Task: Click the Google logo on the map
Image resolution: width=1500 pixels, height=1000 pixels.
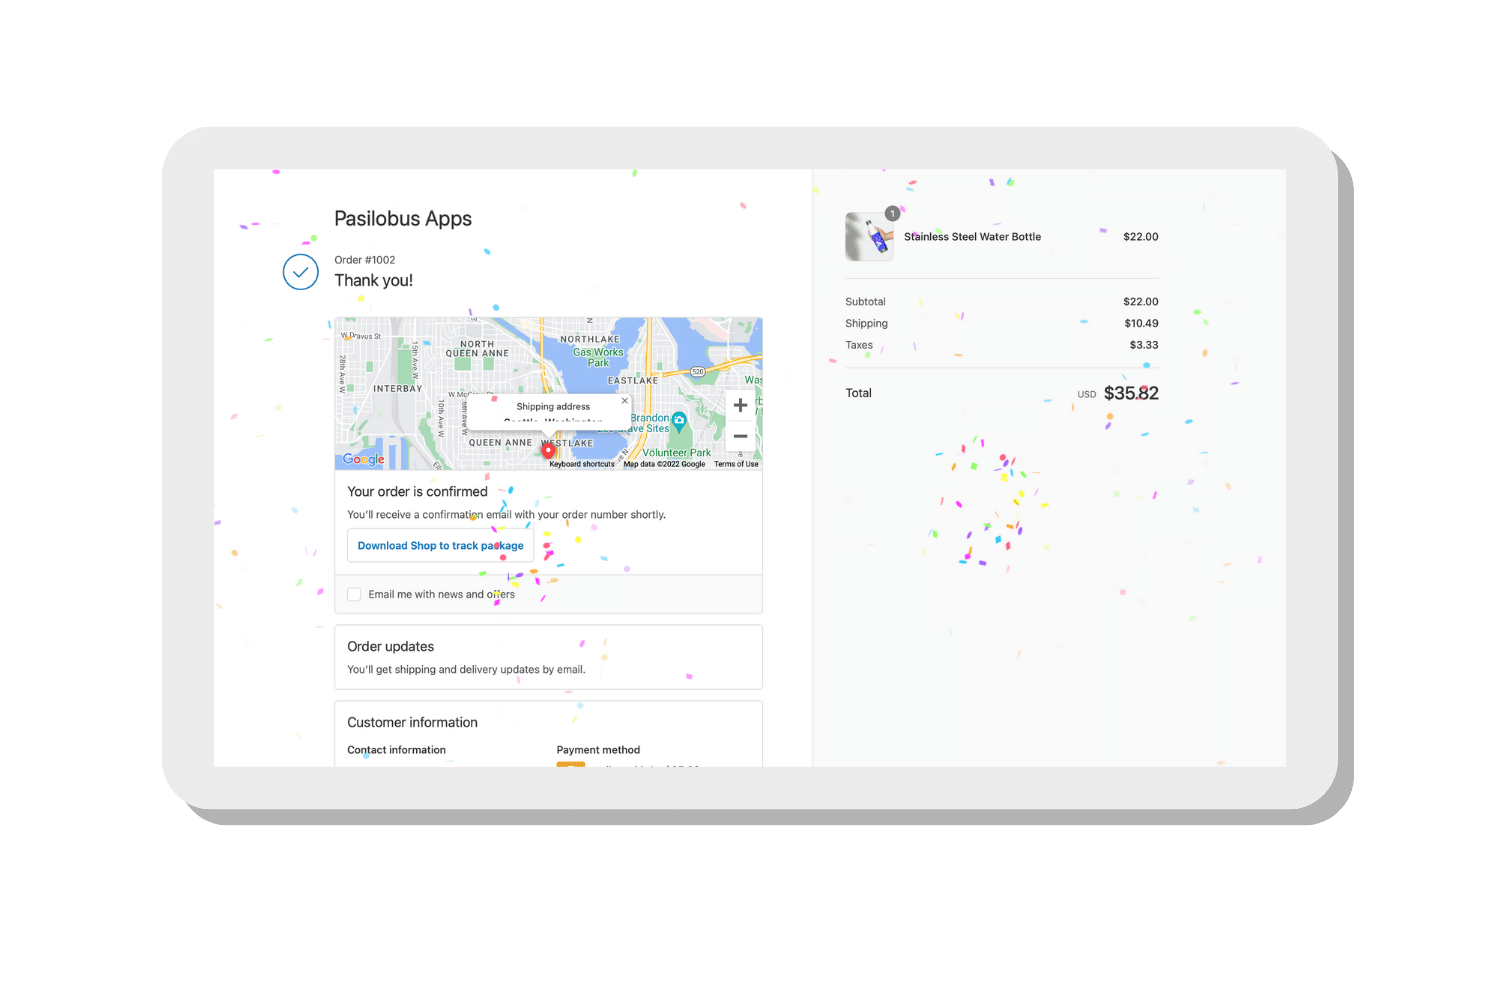Action: click(x=364, y=459)
